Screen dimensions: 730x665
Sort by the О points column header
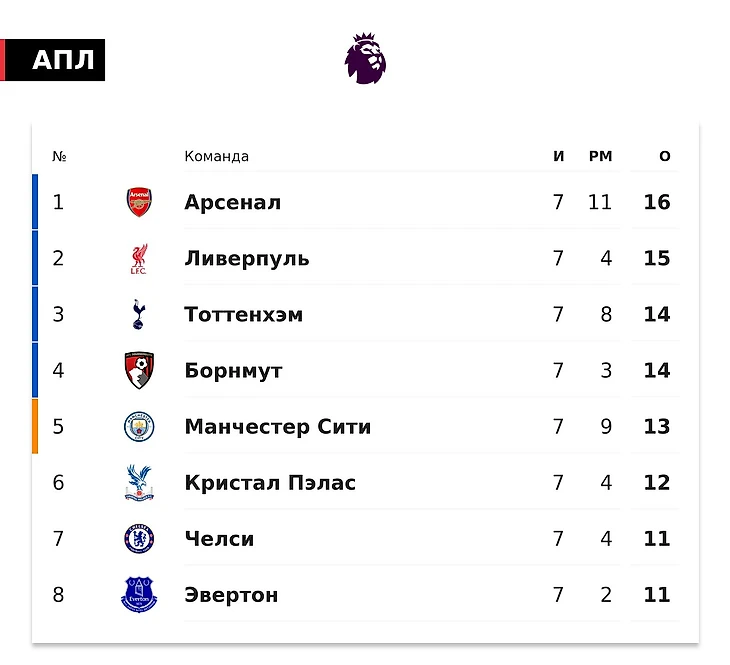[665, 157]
